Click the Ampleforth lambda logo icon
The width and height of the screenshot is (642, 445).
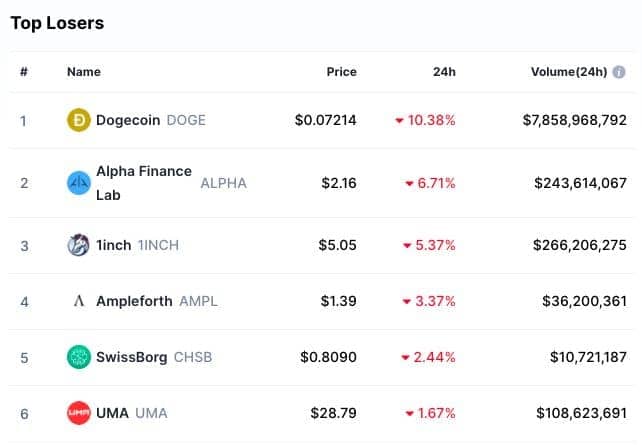tap(79, 301)
